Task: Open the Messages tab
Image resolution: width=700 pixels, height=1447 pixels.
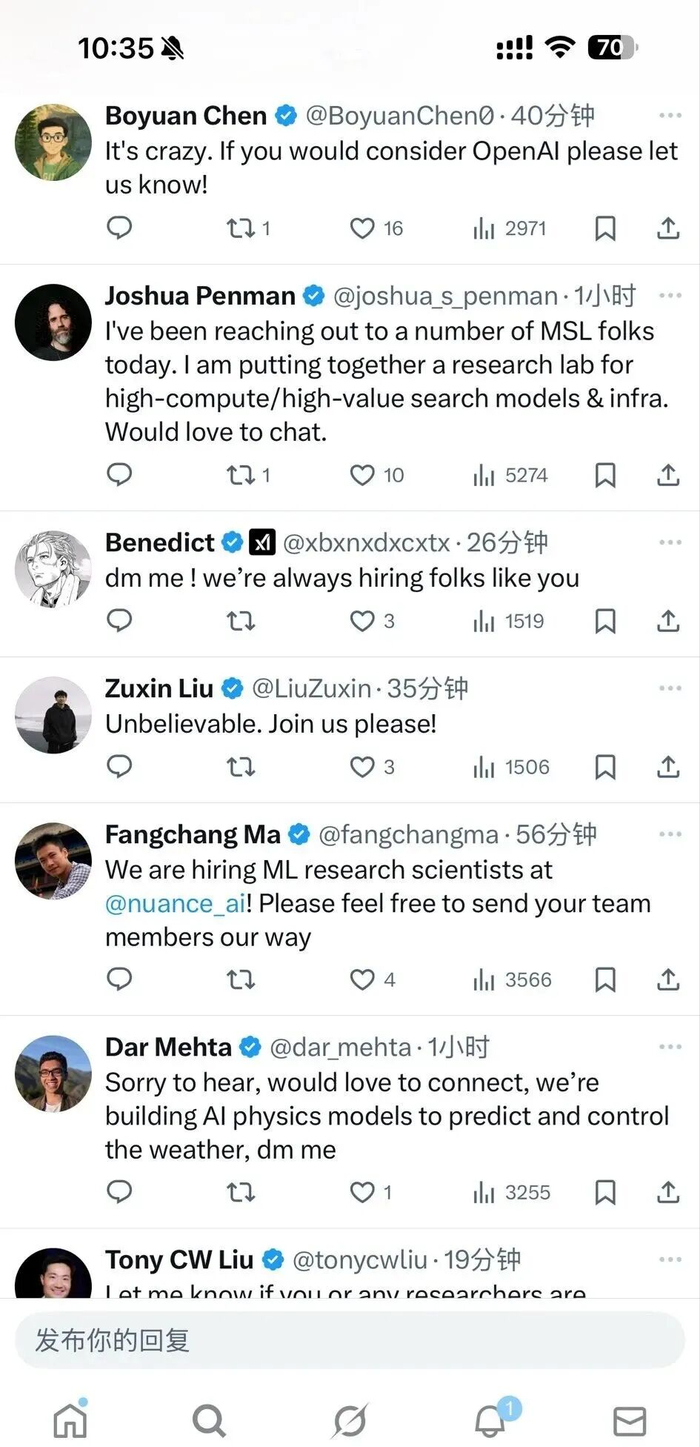Action: coord(629,1419)
